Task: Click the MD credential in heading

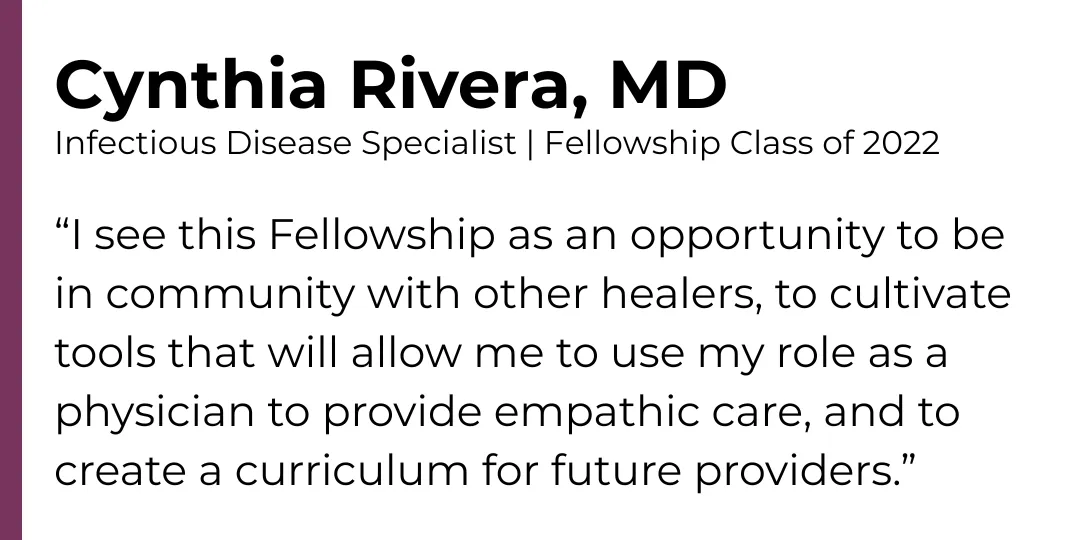Action: click(x=667, y=87)
